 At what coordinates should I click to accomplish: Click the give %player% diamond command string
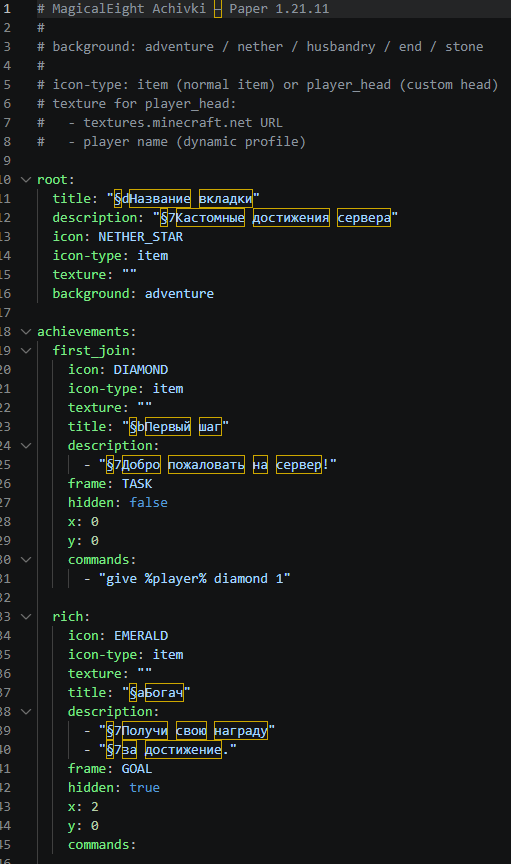click(x=195, y=579)
